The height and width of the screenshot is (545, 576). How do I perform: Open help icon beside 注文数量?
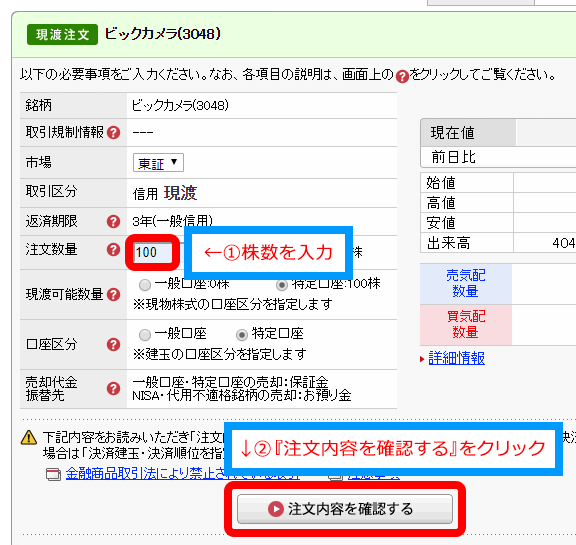coord(114,250)
